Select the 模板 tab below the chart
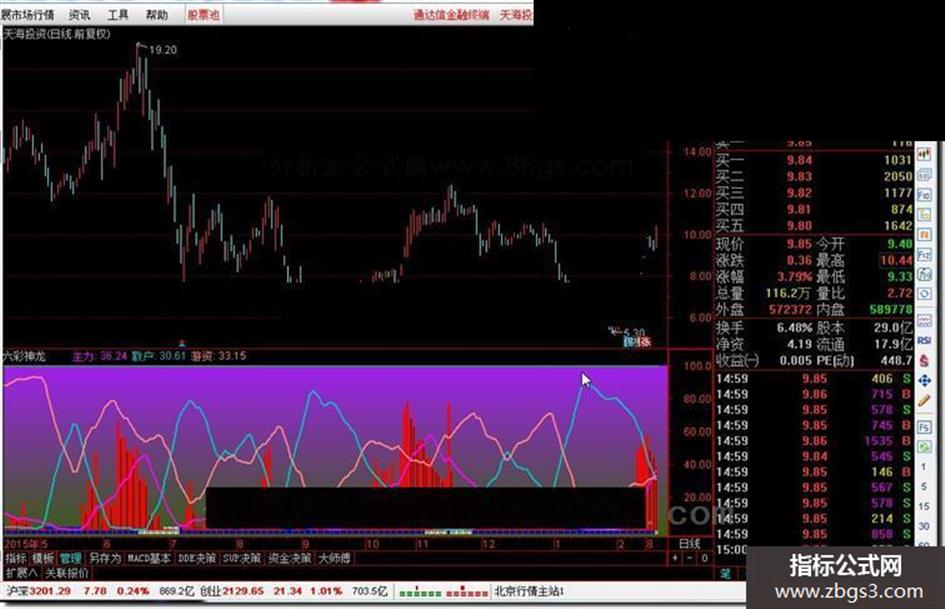This screenshot has width=945, height=609. [43, 558]
